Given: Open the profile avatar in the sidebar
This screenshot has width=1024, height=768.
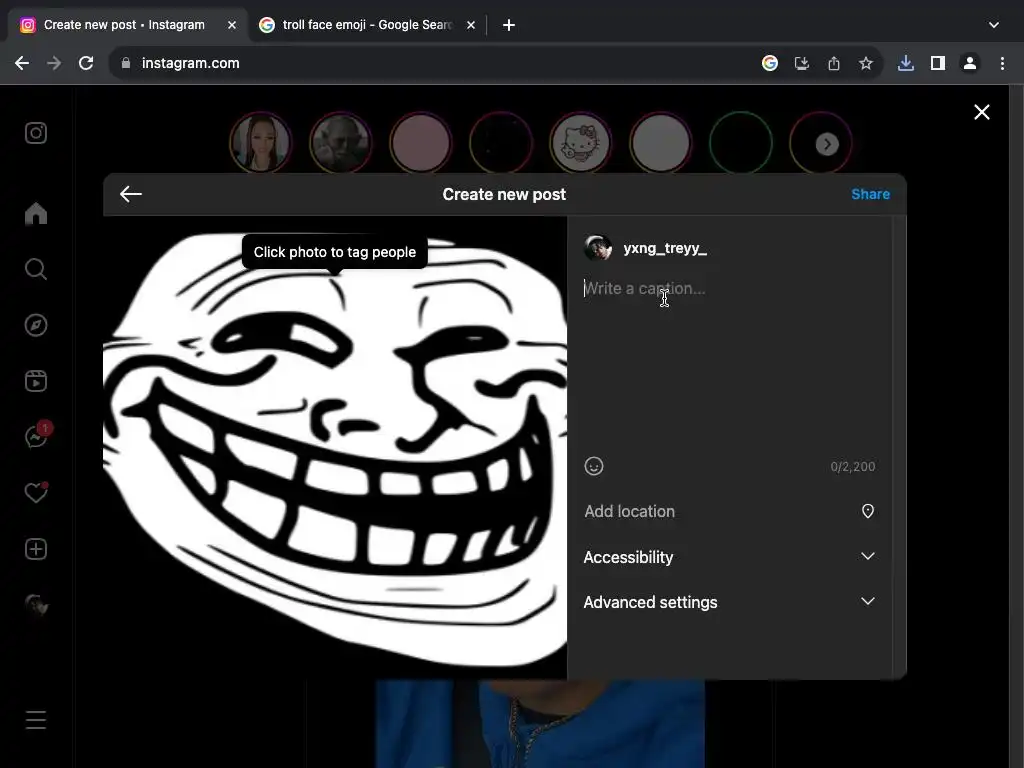Looking at the screenshot, I should coord(36,605).
